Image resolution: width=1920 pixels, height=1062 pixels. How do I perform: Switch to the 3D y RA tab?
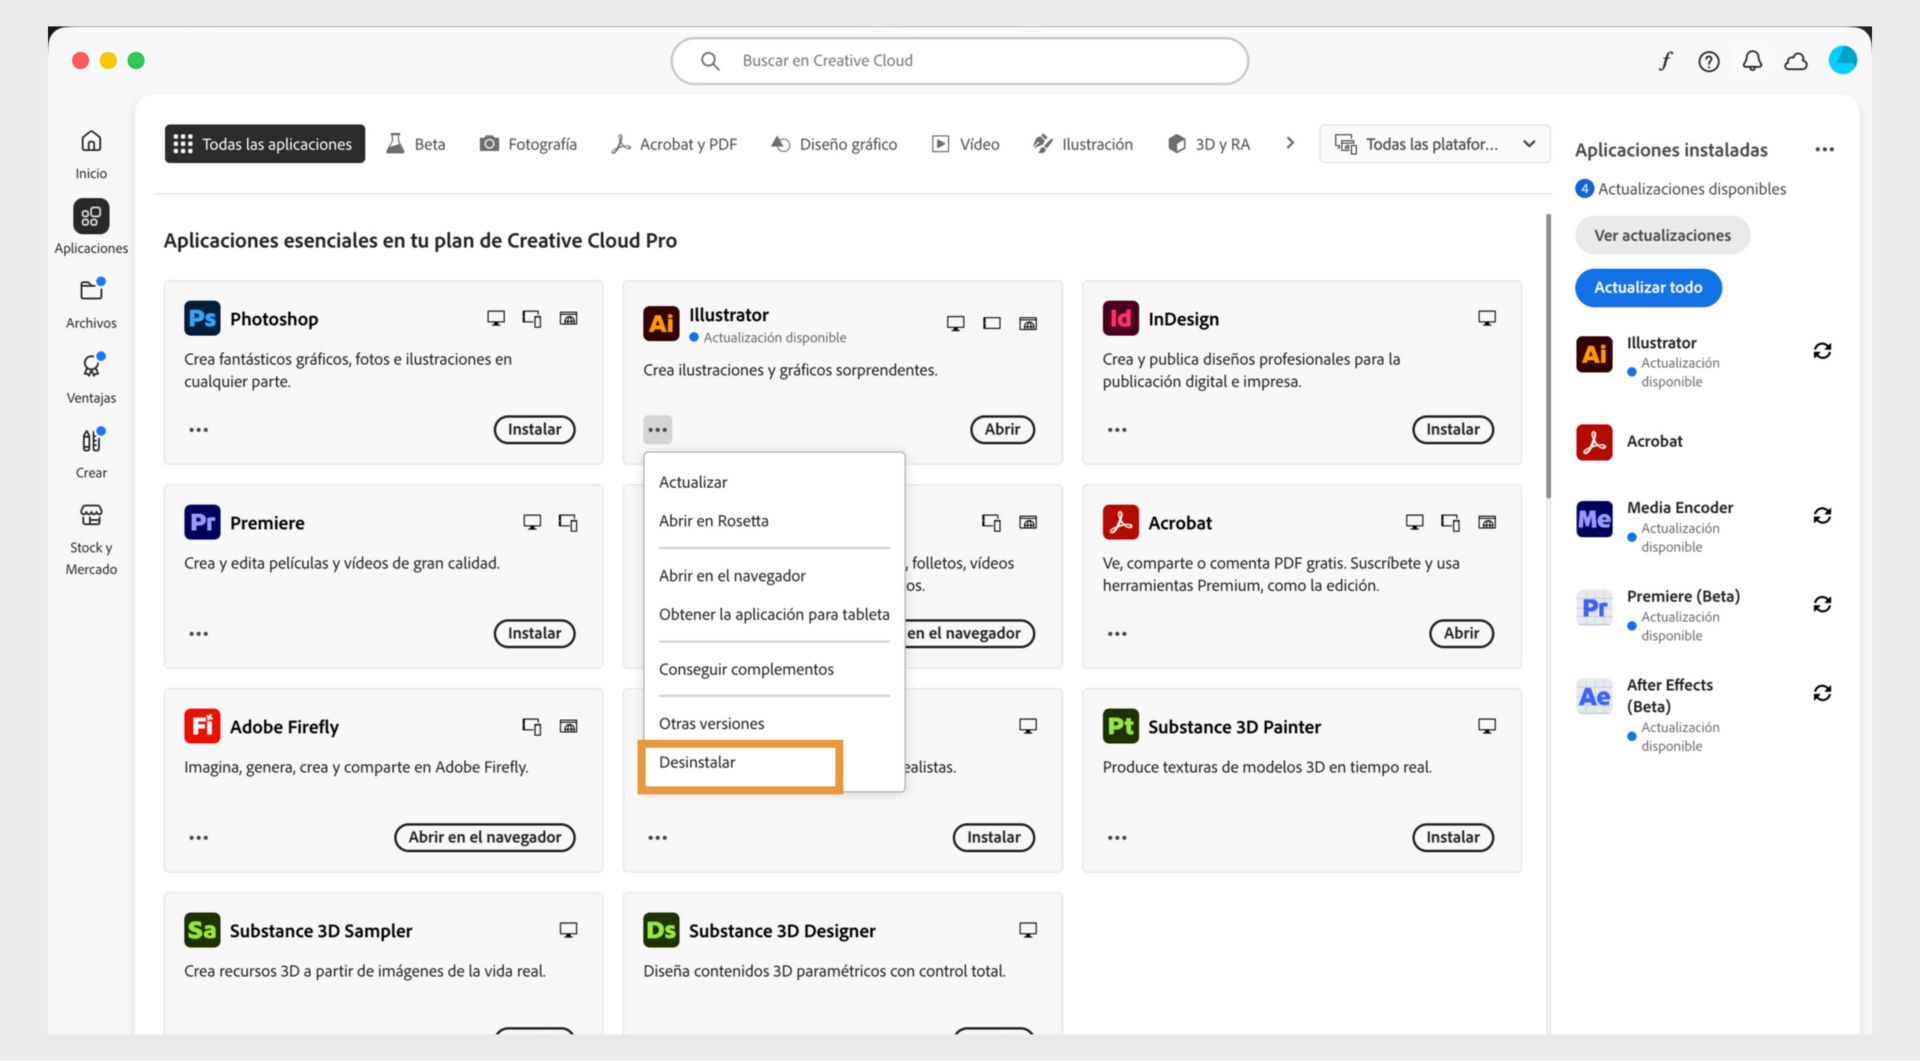(x=1209, y=144)
